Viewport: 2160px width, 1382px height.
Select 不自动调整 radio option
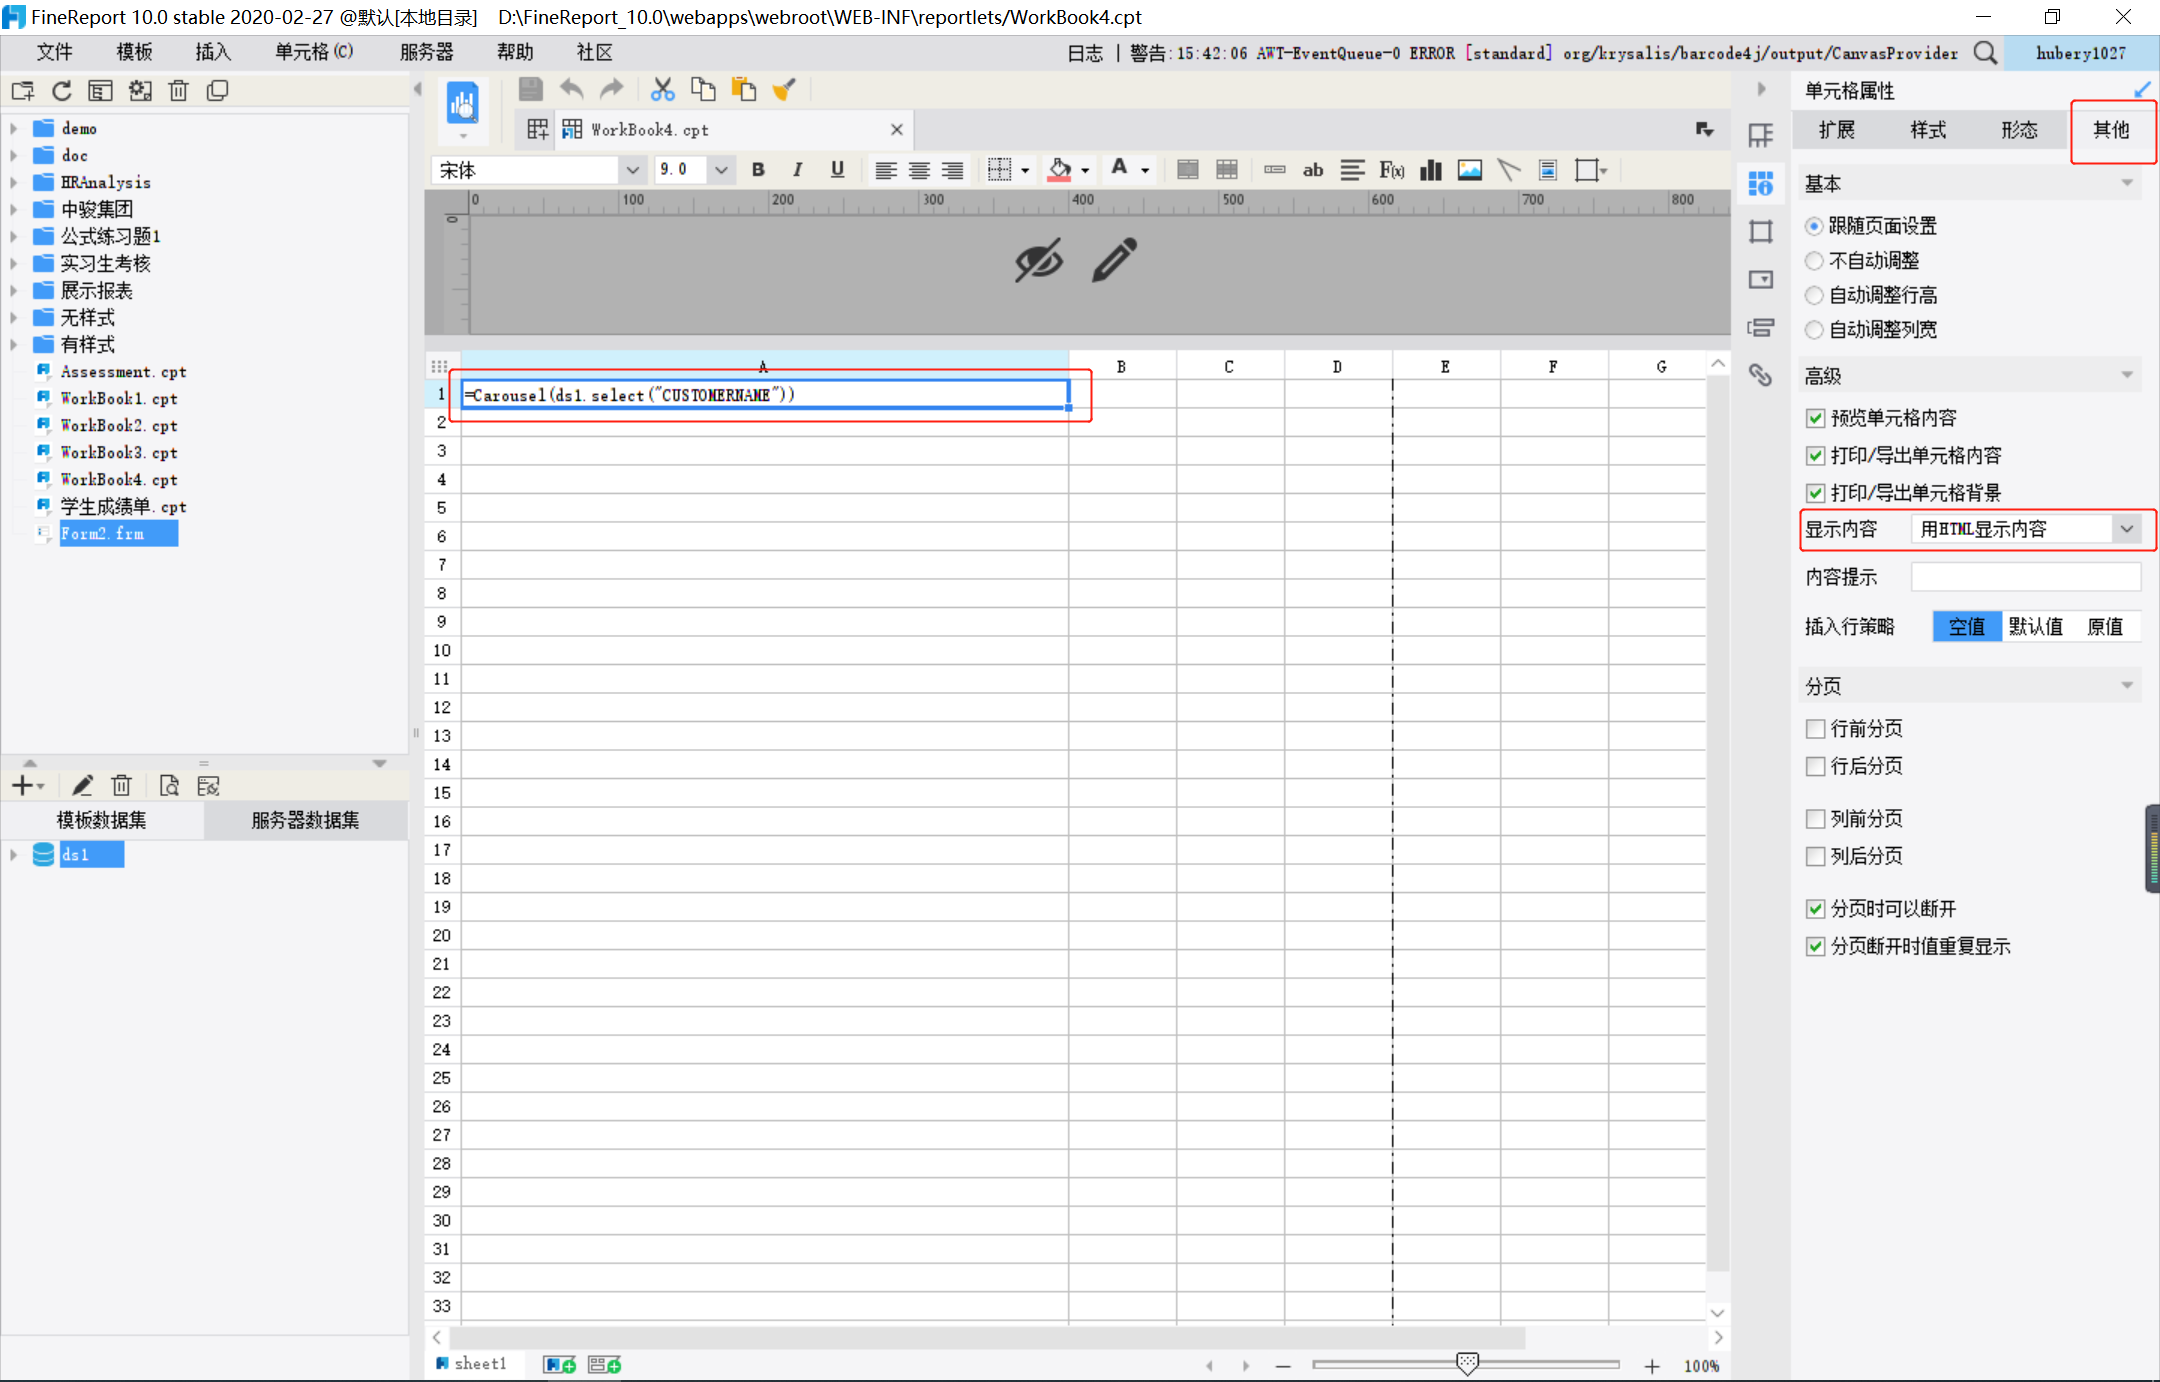(1814, 261)
